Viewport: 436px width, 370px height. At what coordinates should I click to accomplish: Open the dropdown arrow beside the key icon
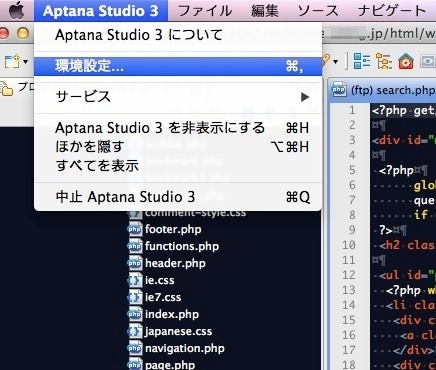[335, 62]
